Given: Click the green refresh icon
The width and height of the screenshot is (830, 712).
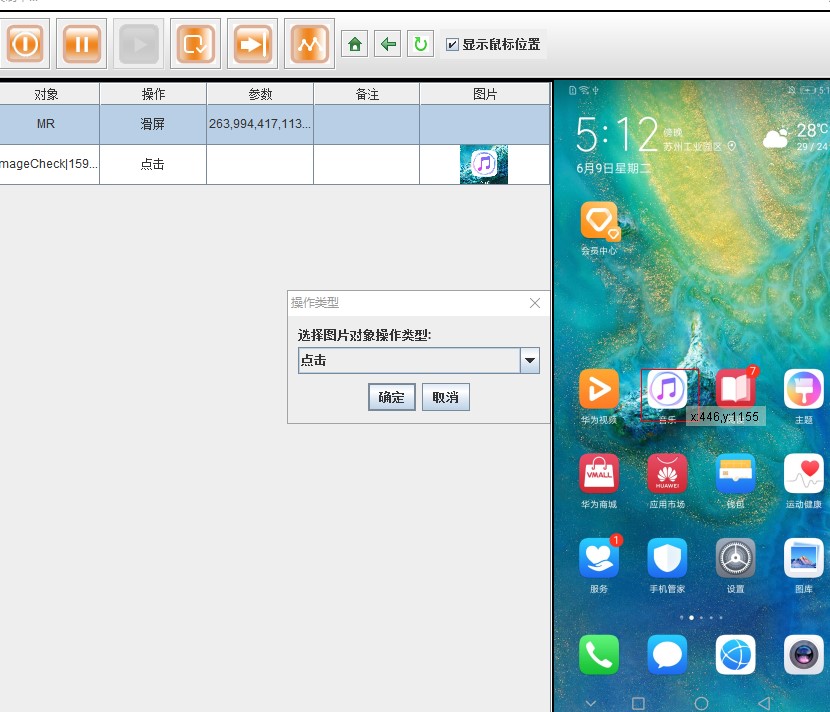Looking at the screenshot, I should [x=420, y=44].
